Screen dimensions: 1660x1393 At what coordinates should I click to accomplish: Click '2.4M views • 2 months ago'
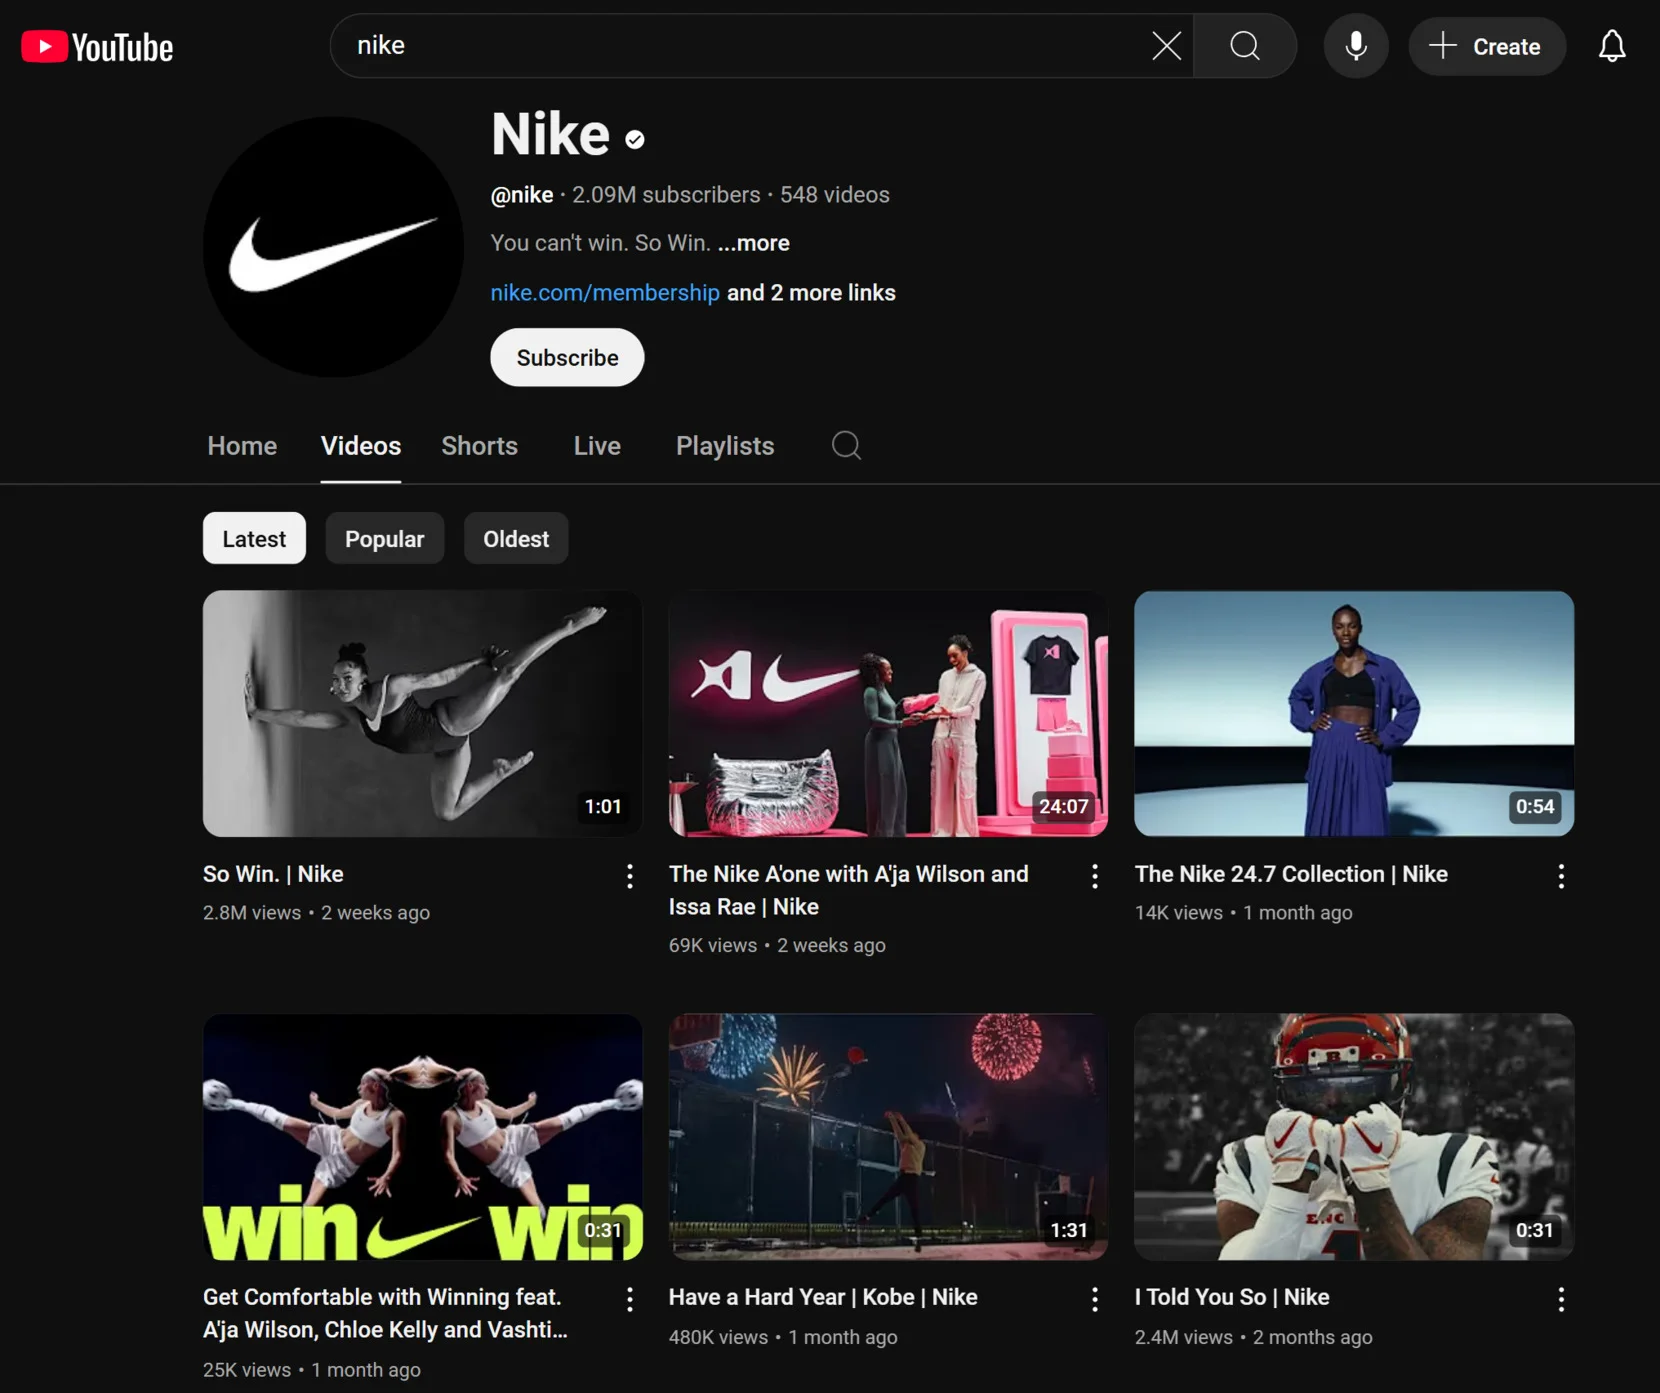[1253, 1337]
